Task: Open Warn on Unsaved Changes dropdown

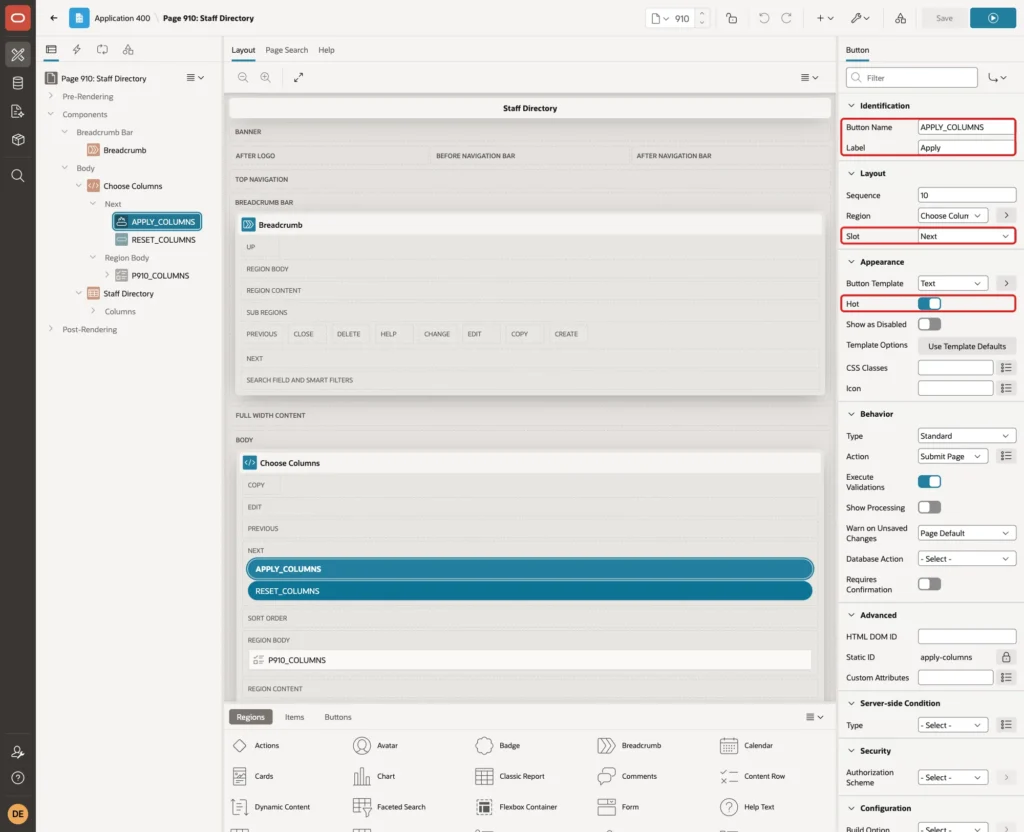Action: (967, 533)
